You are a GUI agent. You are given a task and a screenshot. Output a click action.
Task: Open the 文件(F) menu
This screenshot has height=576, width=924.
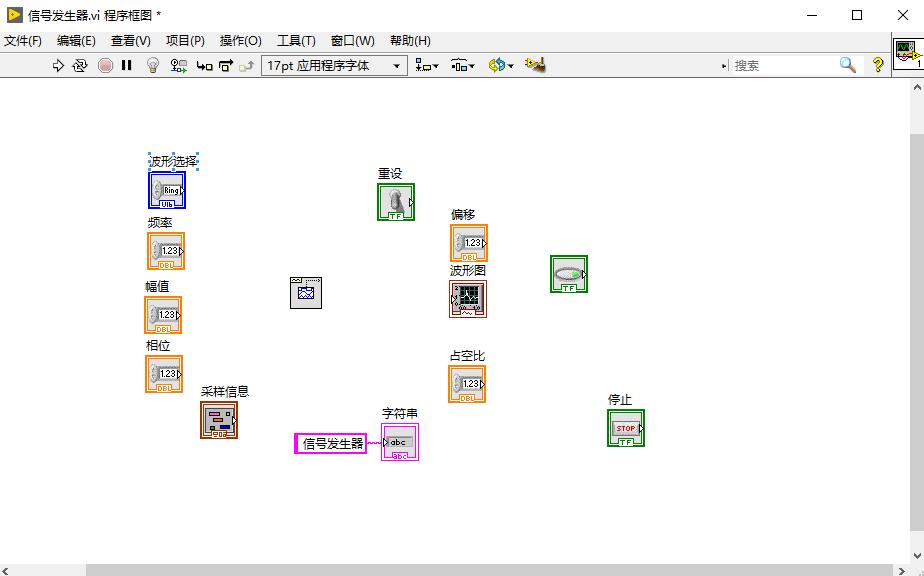point(23,41)
